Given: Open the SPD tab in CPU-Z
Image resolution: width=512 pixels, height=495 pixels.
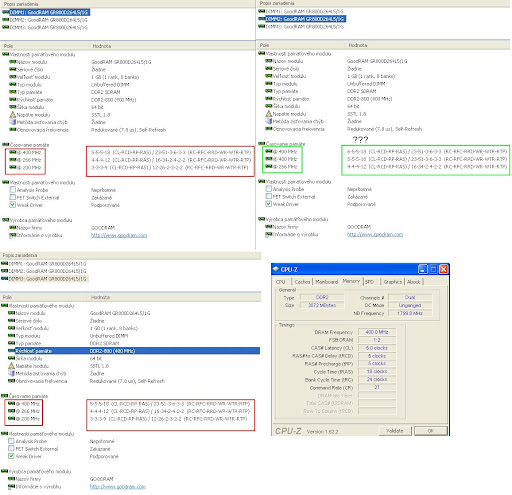Looking at the screenshot, I should pyautogui.click(x=369, y=282).
